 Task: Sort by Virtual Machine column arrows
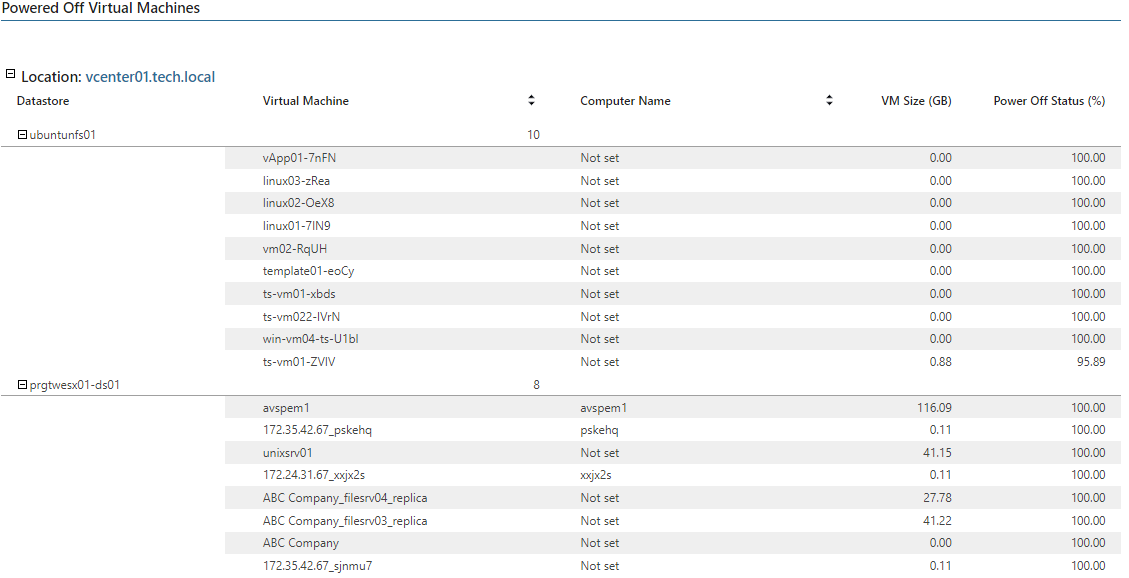tap(531, 101)
